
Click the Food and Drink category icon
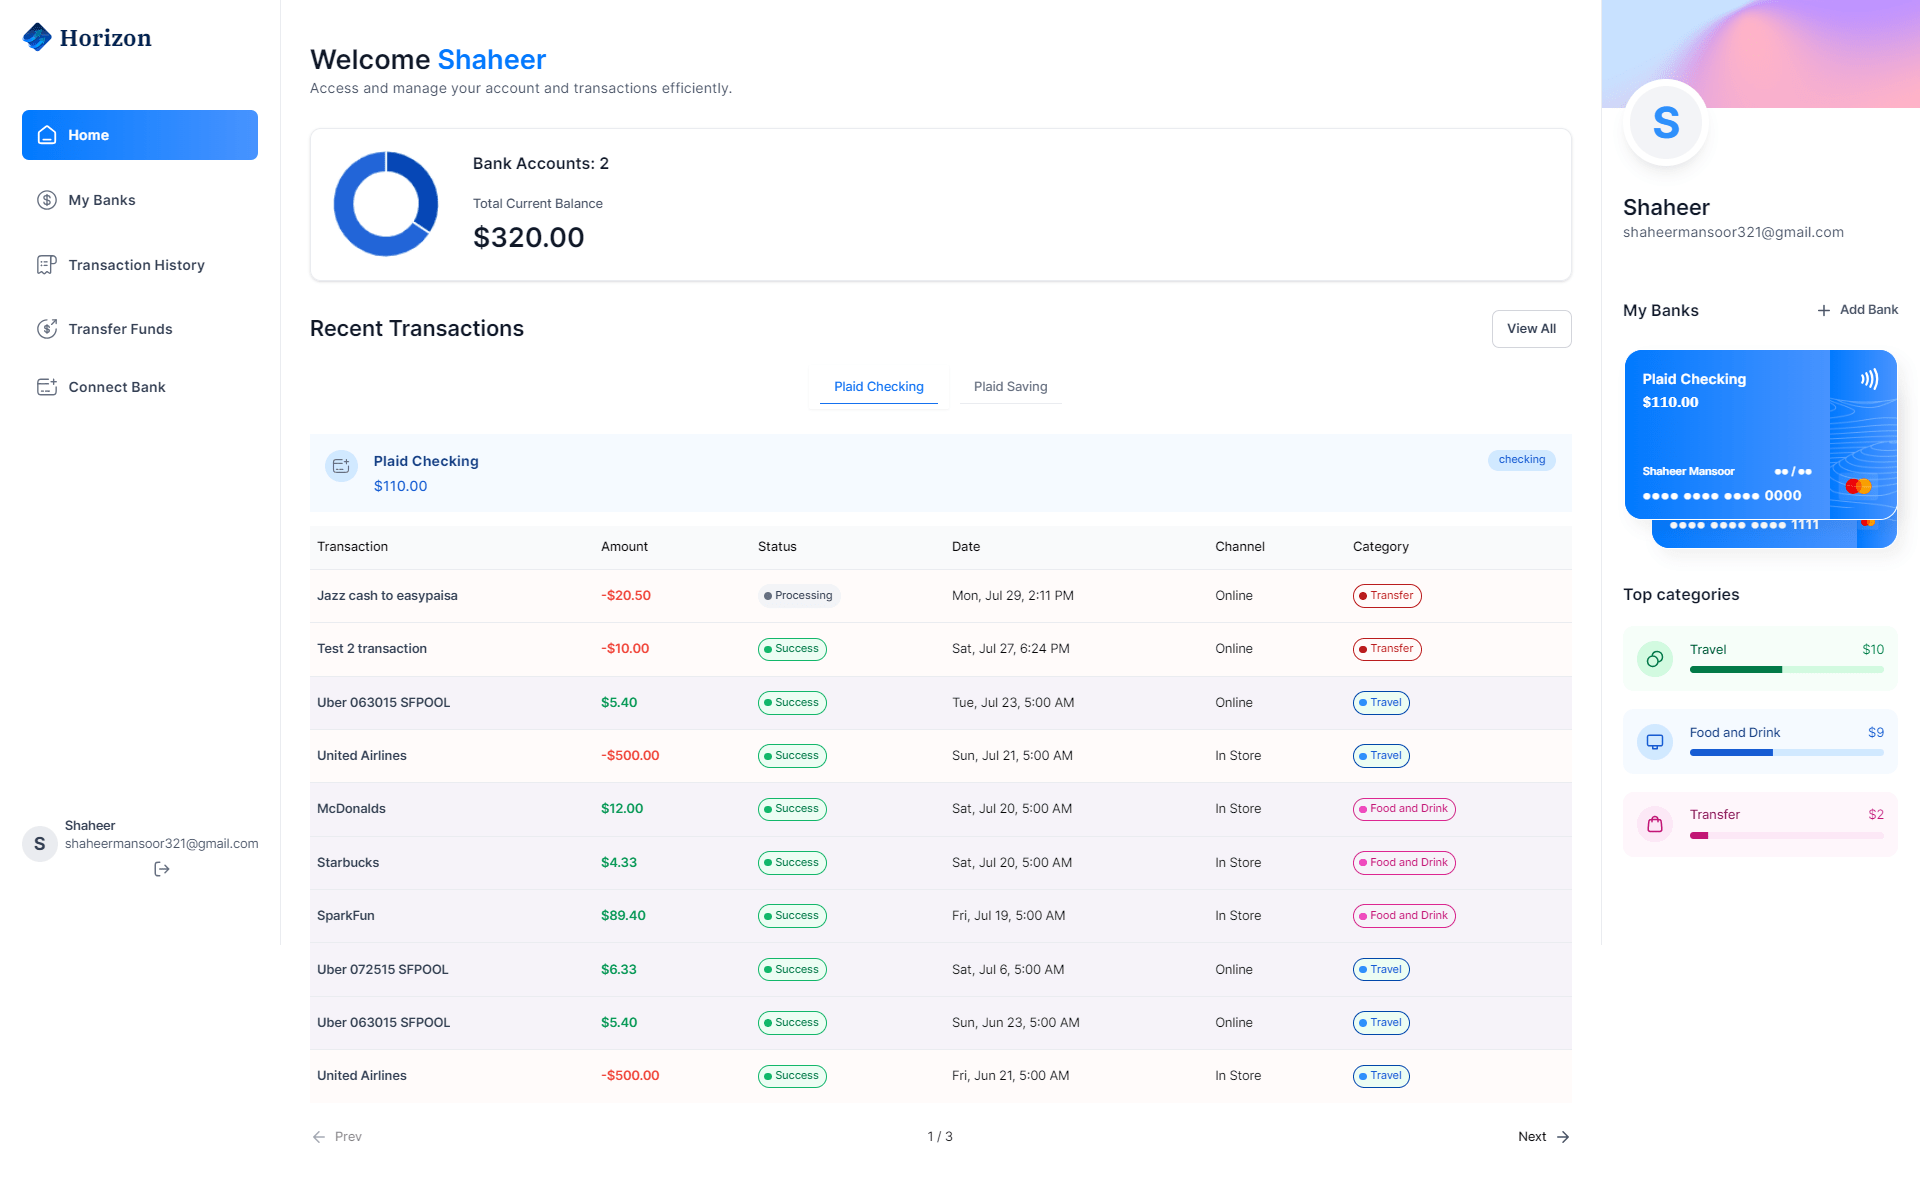pos(1655,742)
